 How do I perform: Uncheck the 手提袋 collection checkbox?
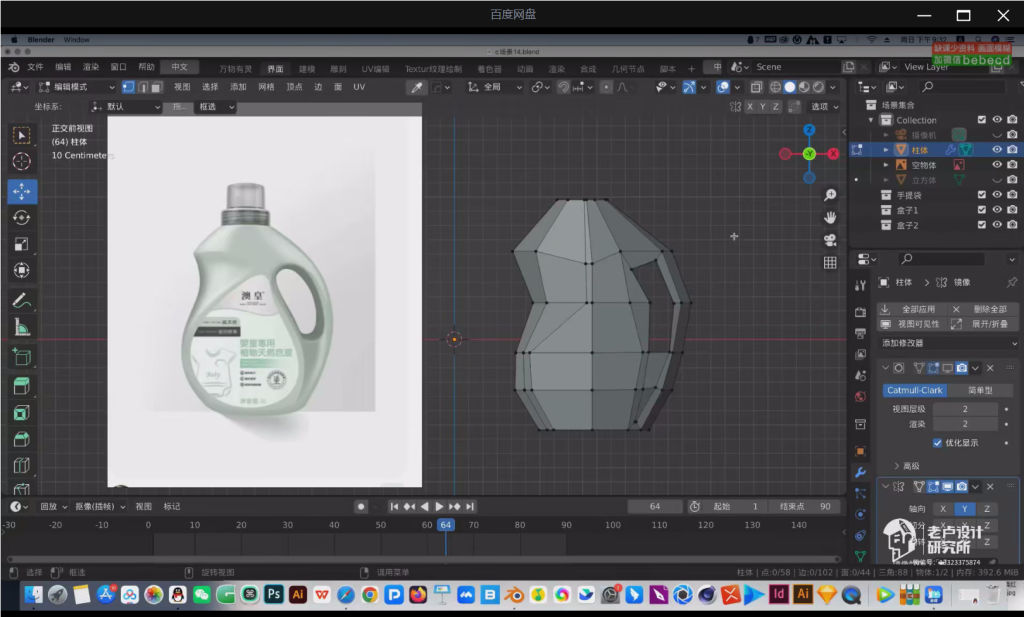(982, 195)
